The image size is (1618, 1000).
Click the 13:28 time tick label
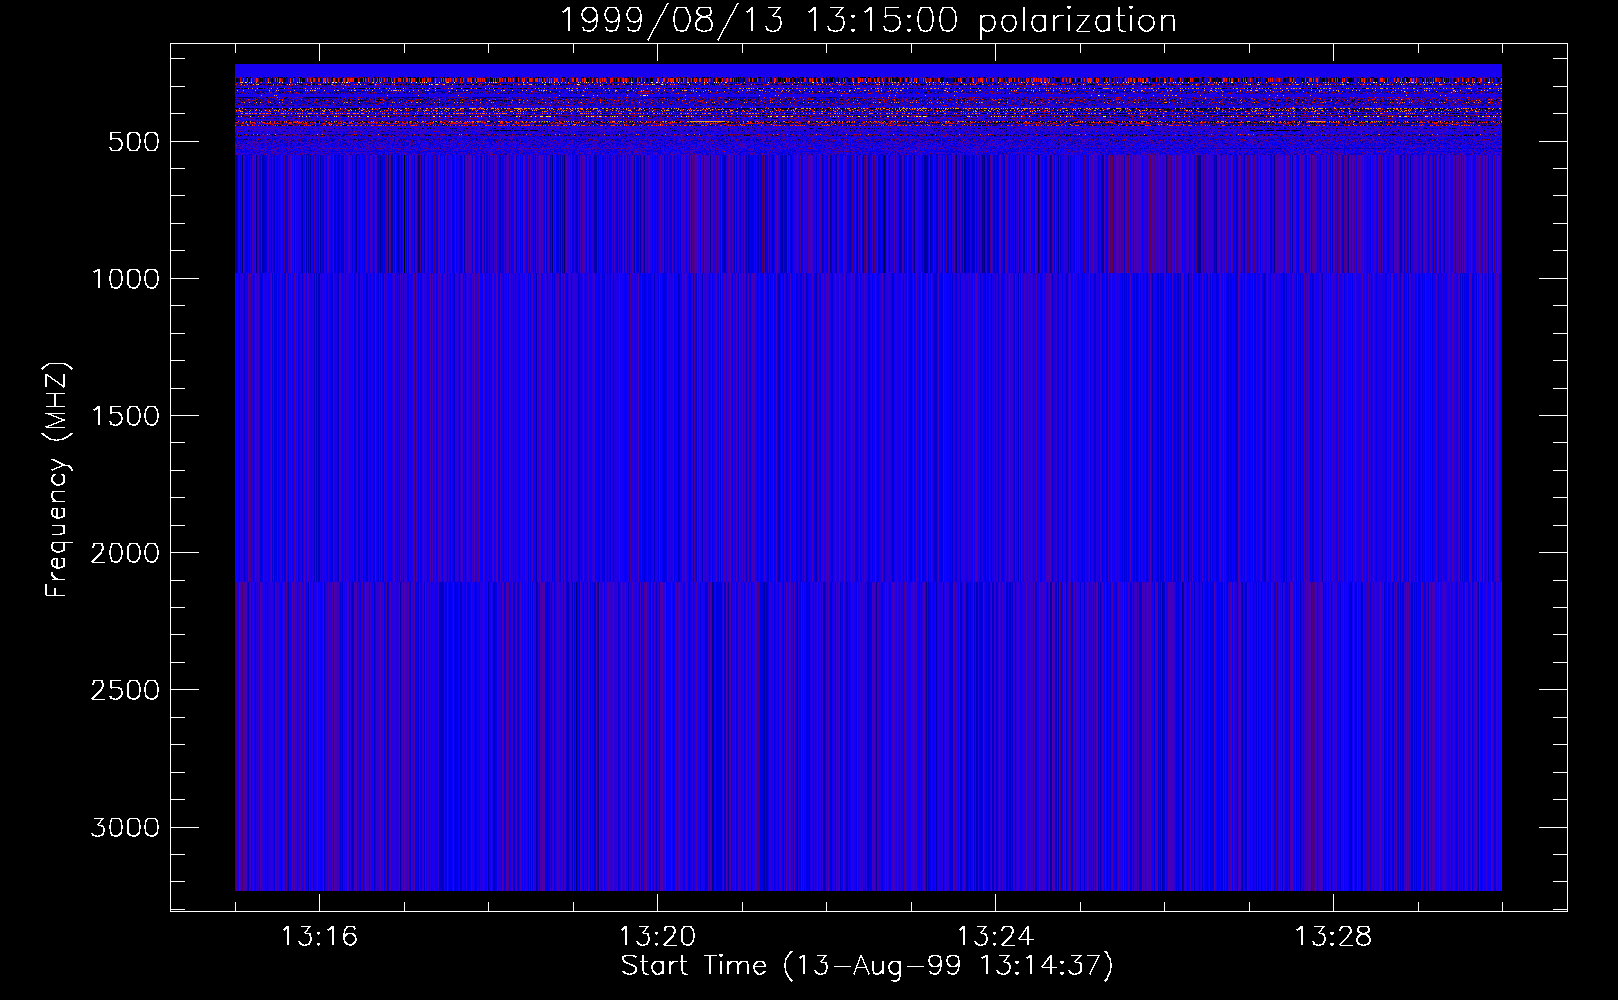click(x=1333, y=937)
